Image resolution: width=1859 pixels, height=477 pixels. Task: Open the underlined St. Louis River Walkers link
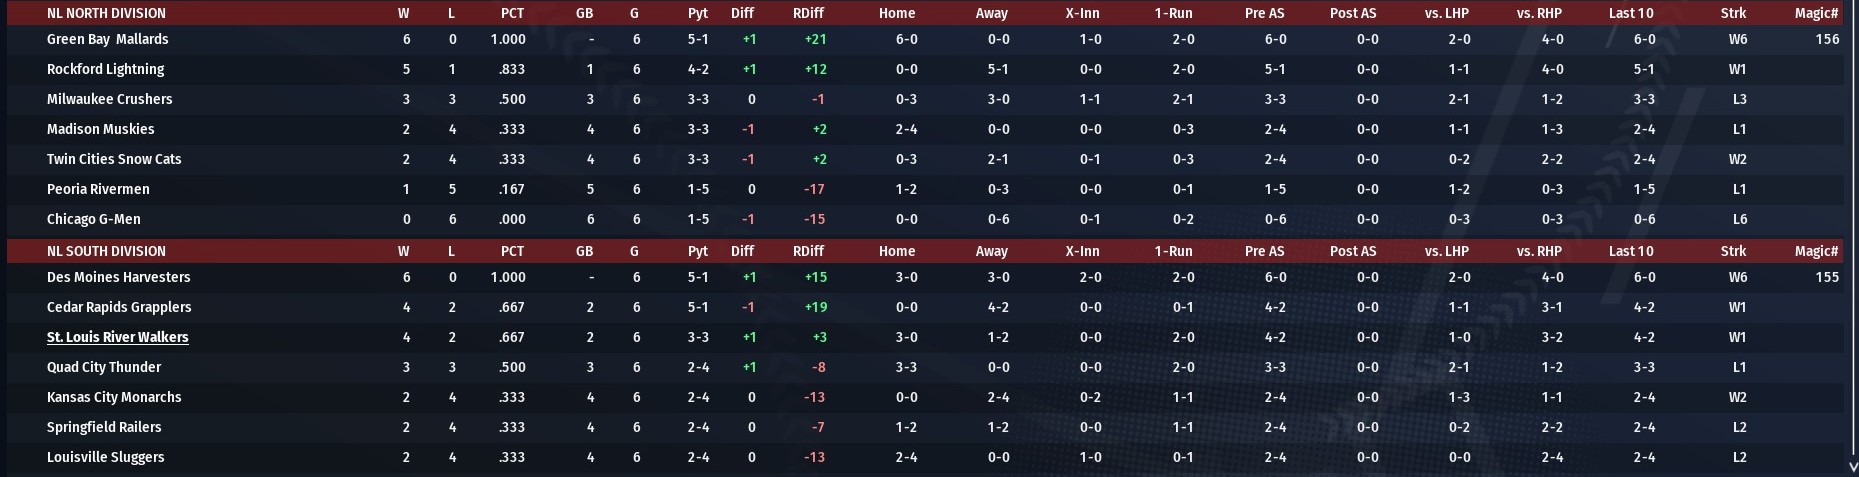pos(117,337)
